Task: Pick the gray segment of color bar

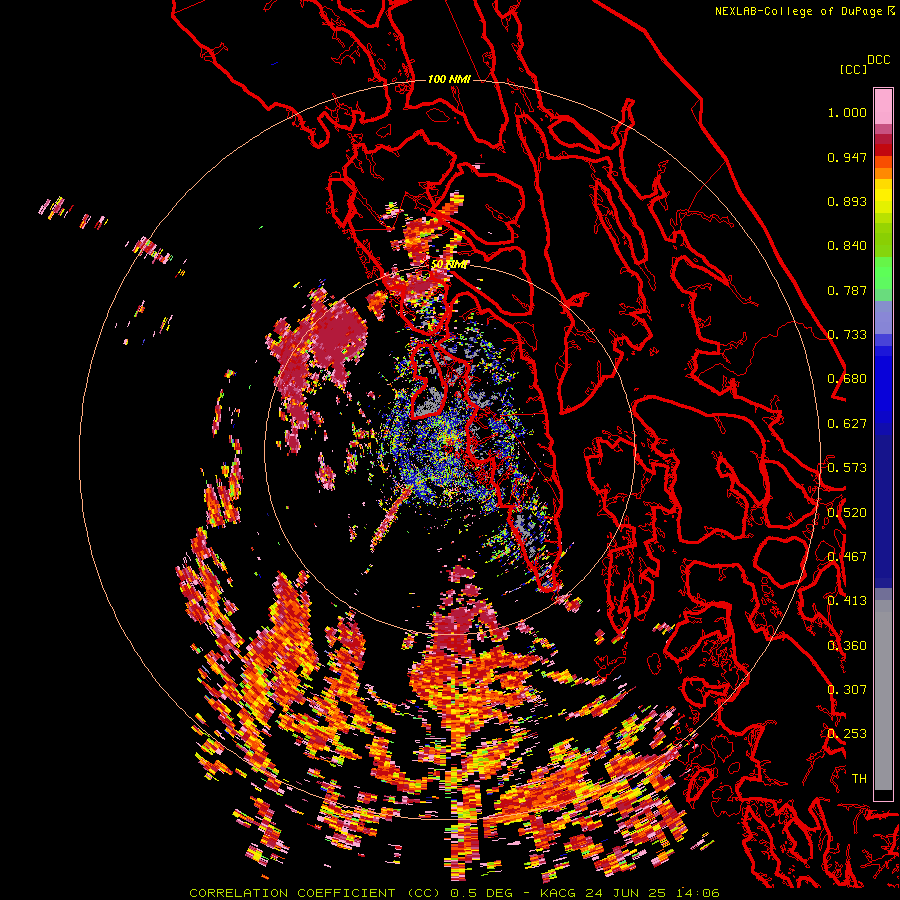Action: pos(883,695)
